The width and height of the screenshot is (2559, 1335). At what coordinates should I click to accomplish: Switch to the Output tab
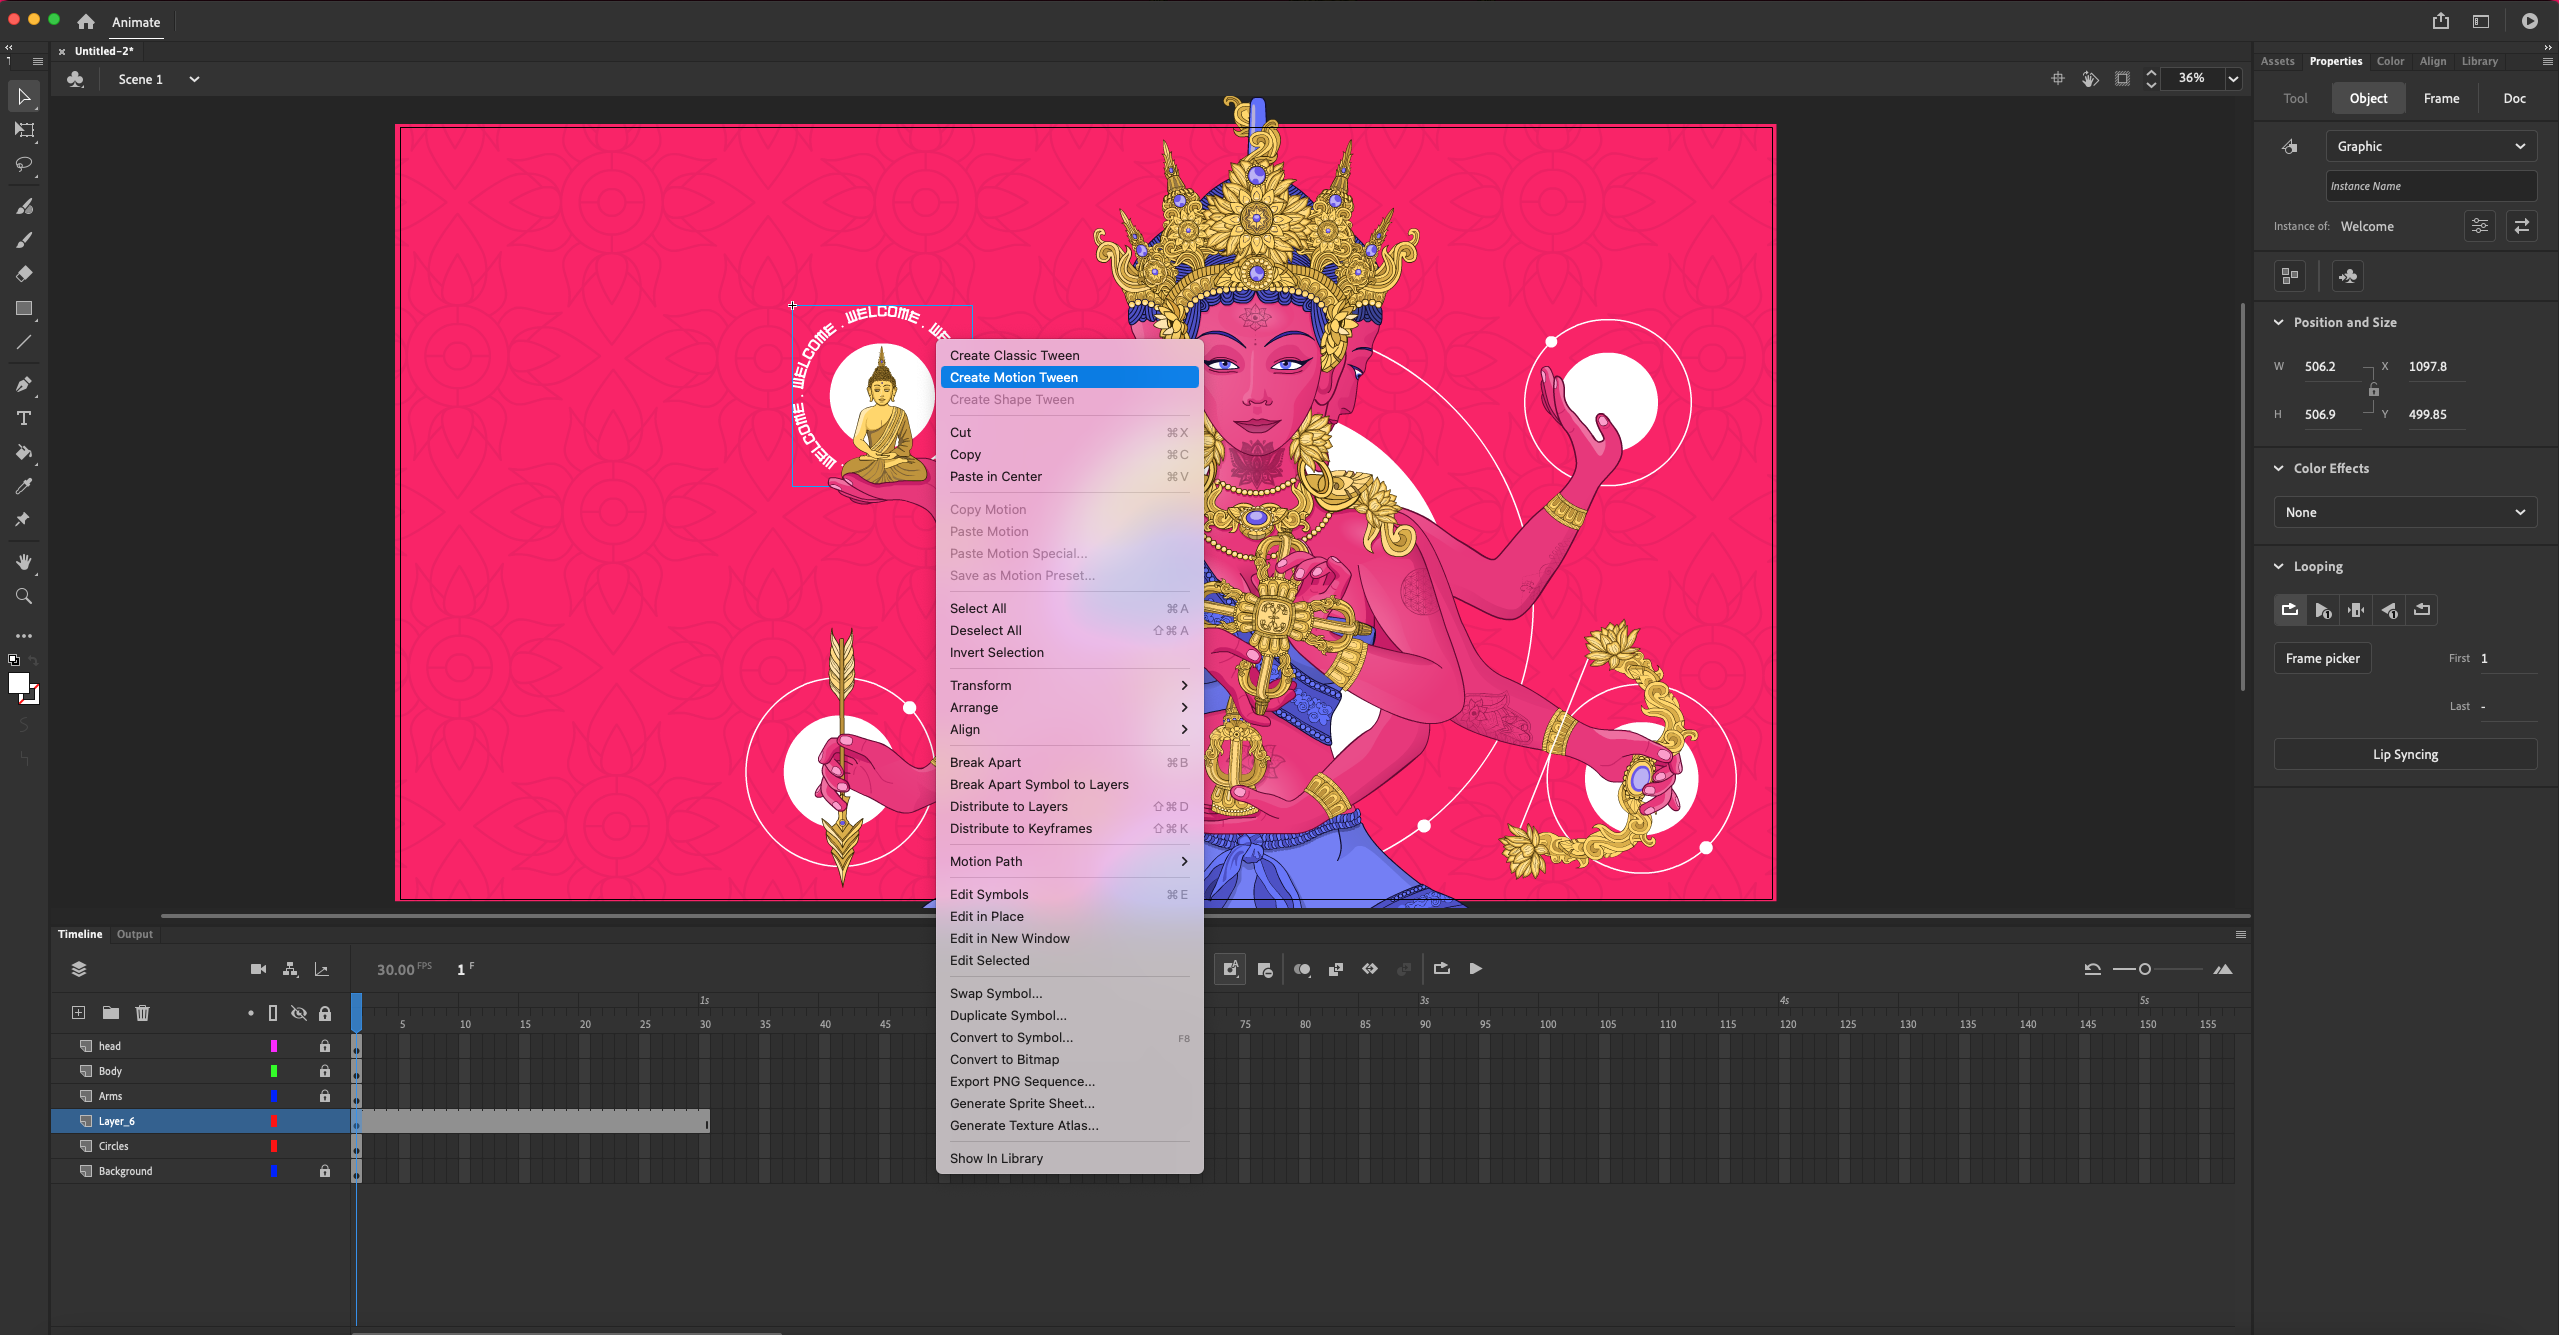point(134,934)
